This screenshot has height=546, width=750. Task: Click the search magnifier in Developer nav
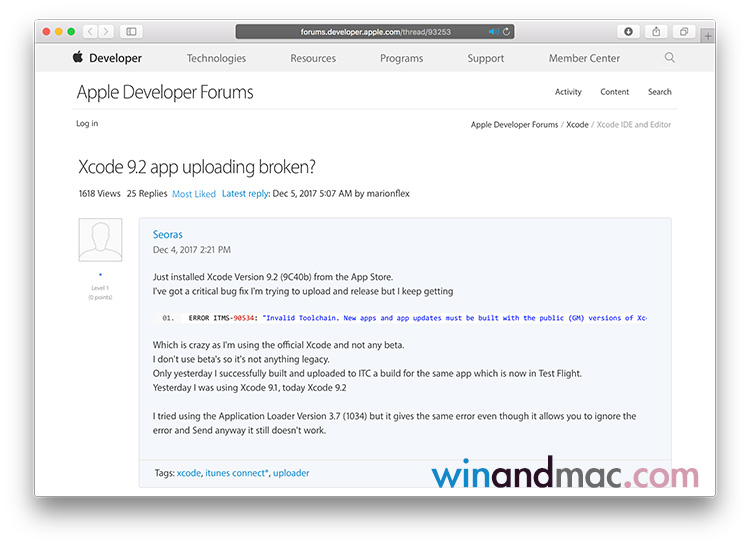point(670,58)
